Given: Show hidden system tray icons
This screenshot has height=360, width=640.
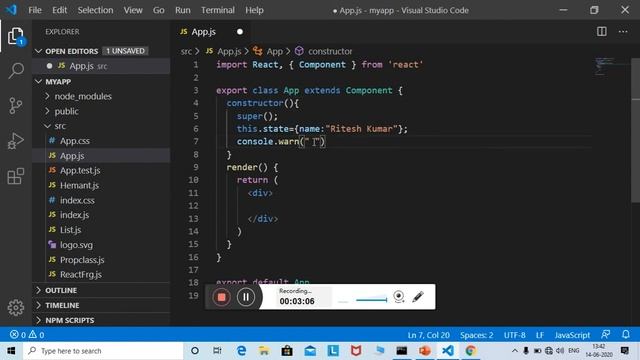Looking at the screenshot, I should pyautogui.click(x=515, y=351).
